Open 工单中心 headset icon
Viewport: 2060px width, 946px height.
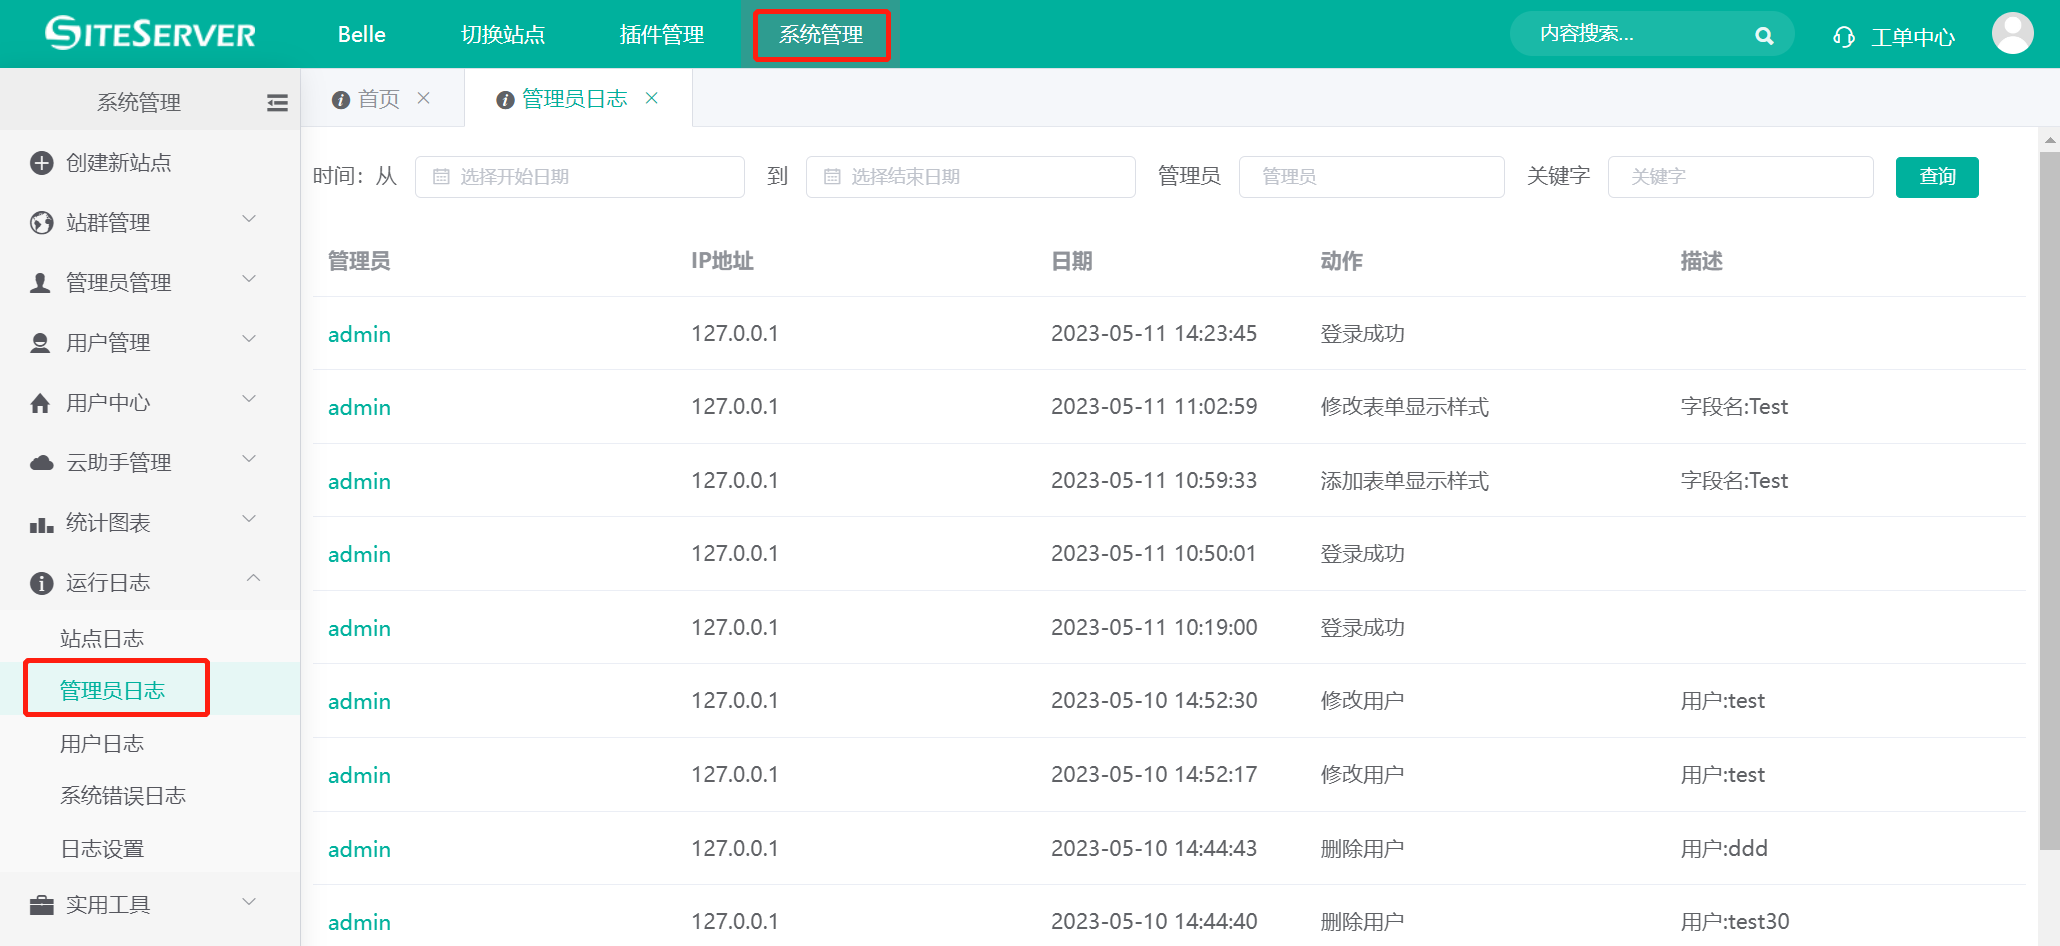pyautogui.click(x=1843, y=36)
